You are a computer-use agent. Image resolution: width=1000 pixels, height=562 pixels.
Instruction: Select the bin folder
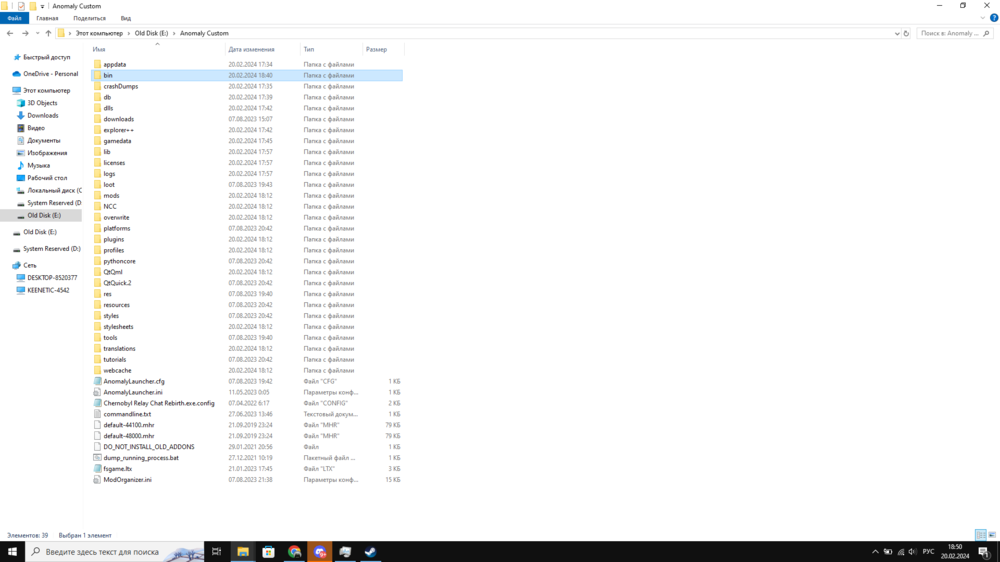[x=247, y=75]
